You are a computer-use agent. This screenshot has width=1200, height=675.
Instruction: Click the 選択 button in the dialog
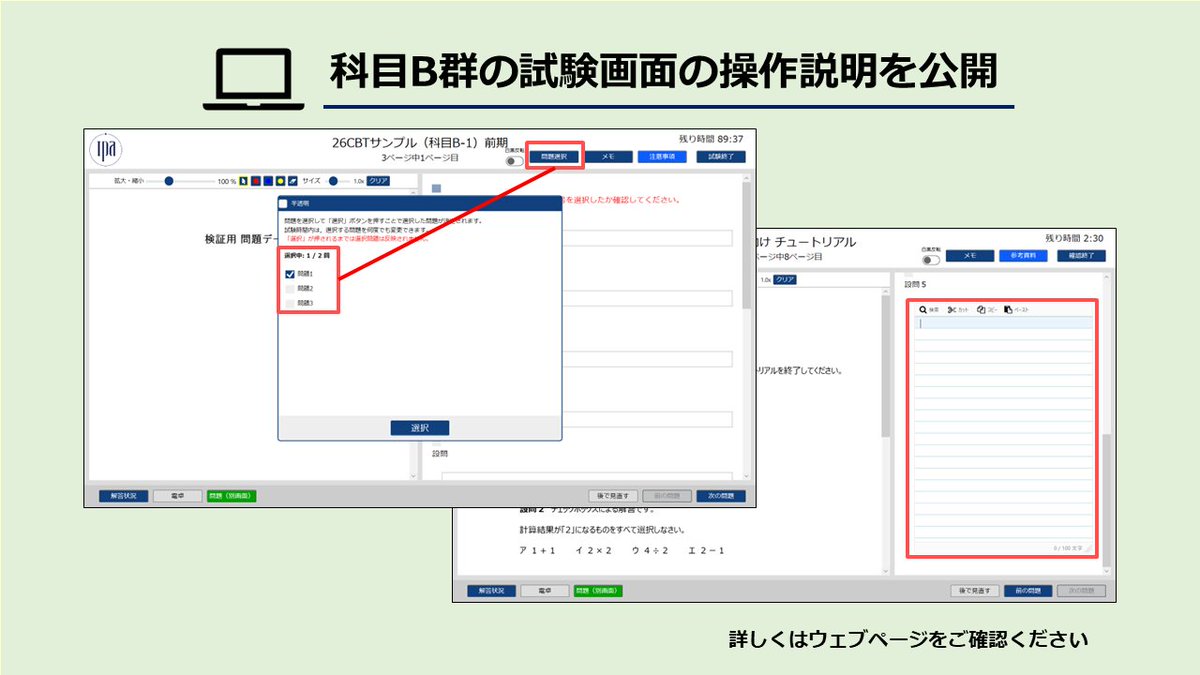tap(420, 428)
